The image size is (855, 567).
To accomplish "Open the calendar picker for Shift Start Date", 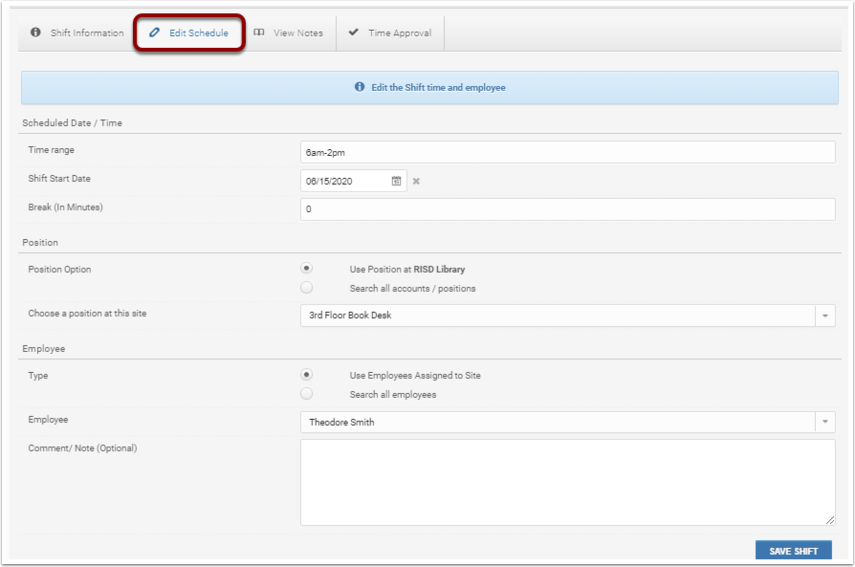I will pos(396,181).
